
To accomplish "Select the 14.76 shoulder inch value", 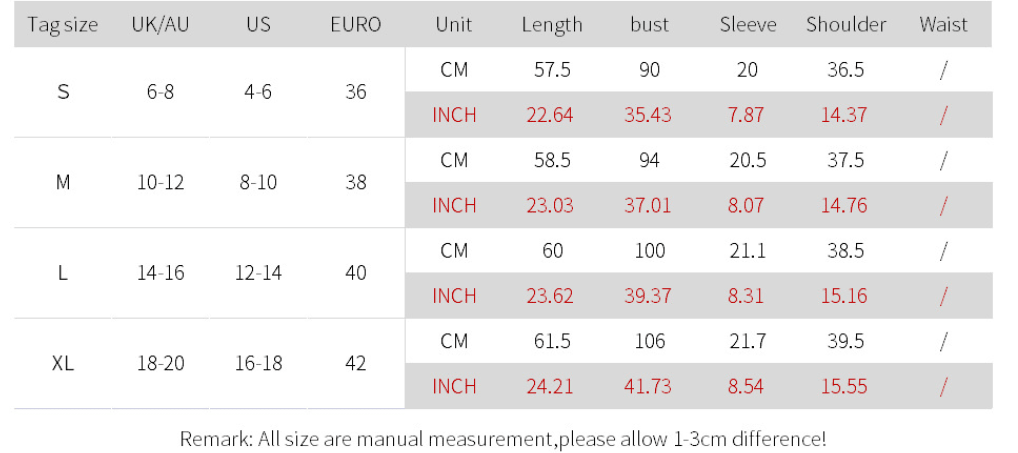I will pos(846,206).
